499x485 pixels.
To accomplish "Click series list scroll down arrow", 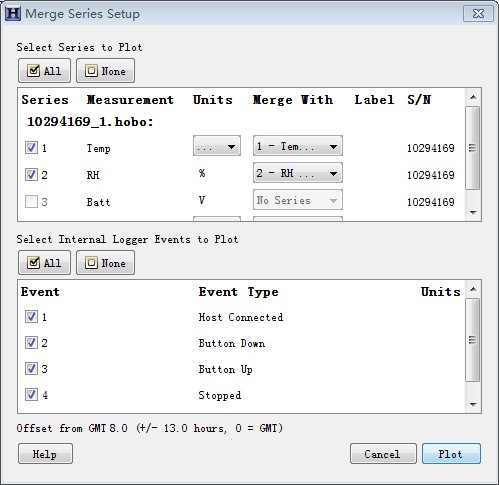I will (473, 212).
